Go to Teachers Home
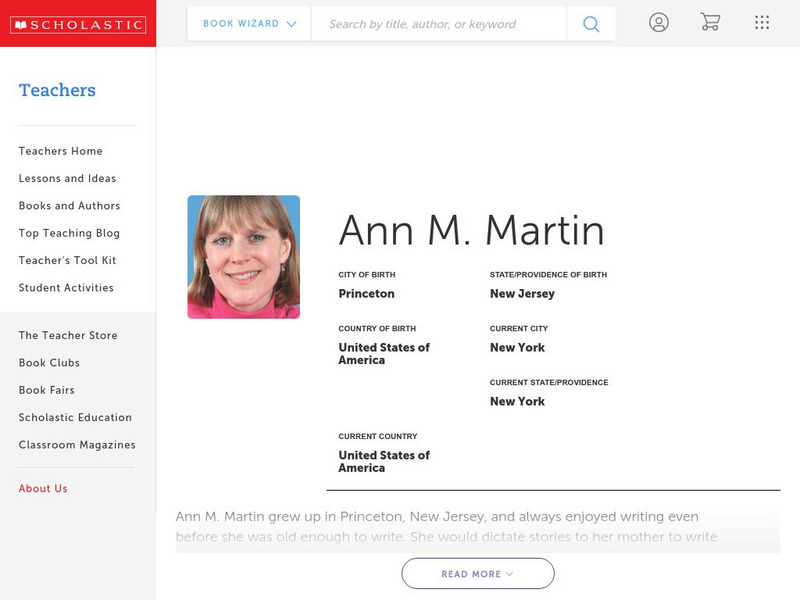The width and height of the screenshot is (800, 600). click(60, 151)
